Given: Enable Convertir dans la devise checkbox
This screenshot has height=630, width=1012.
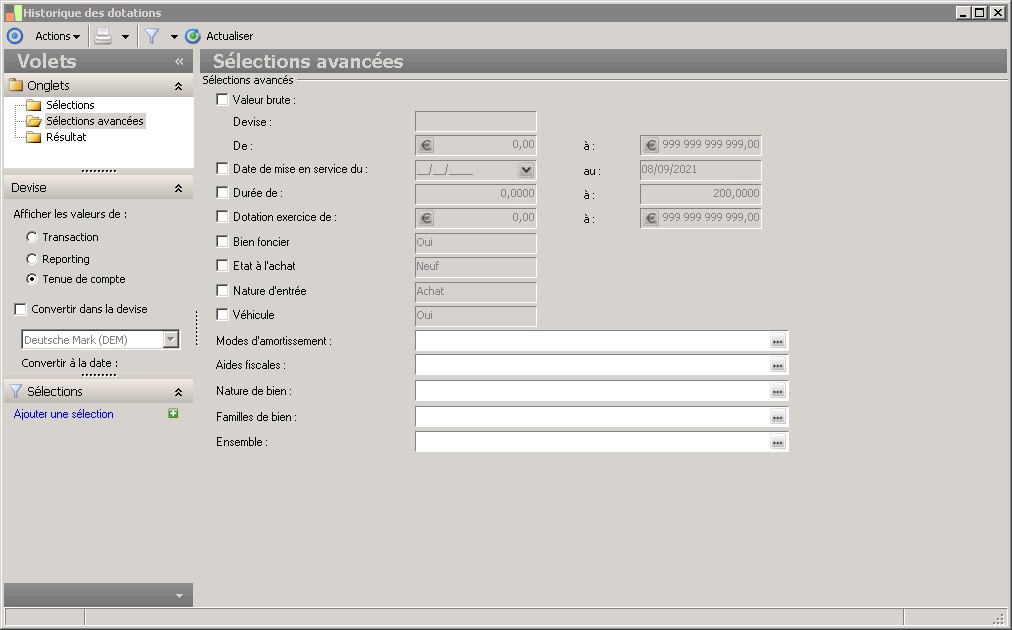Looking at the screenshot, I should 20,309.
